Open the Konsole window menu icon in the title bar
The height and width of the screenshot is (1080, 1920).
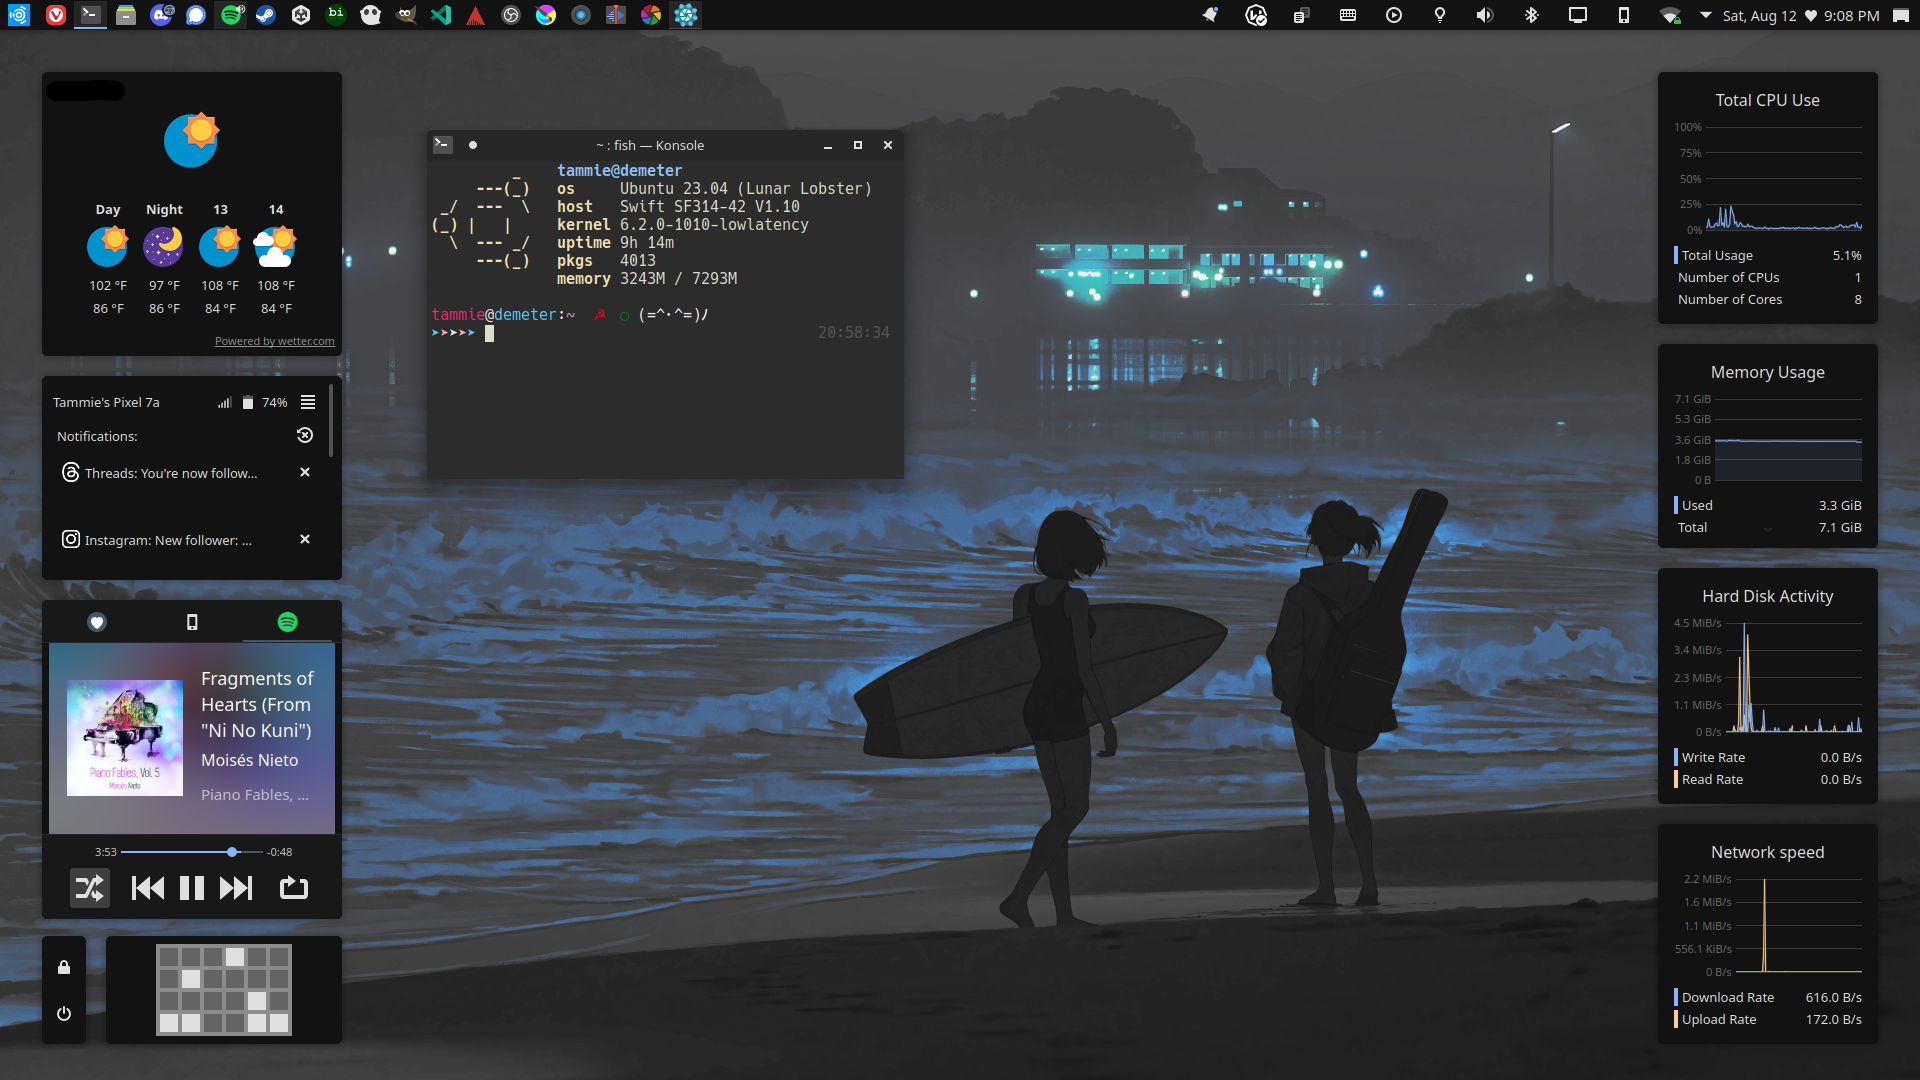(x=443, y=145)
